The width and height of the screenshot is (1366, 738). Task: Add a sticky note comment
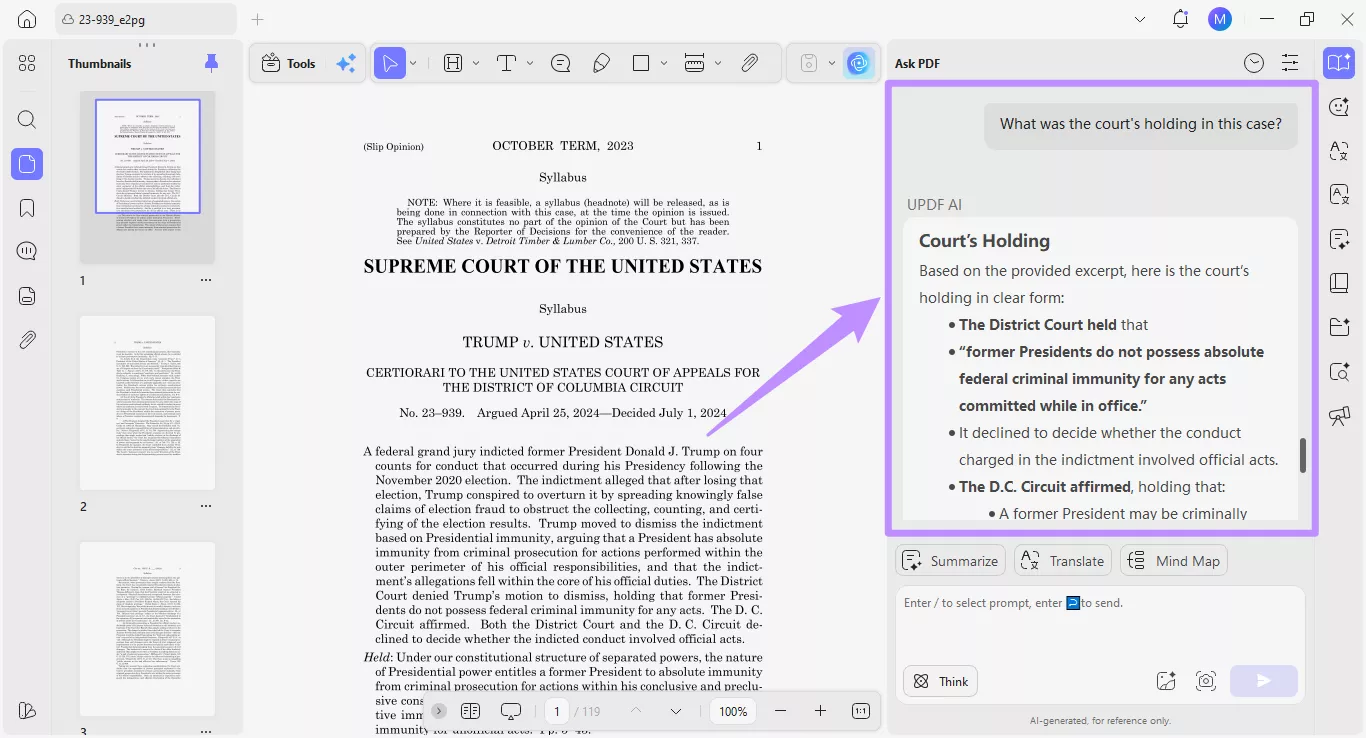pyautogui.click(x=561, y=63)
